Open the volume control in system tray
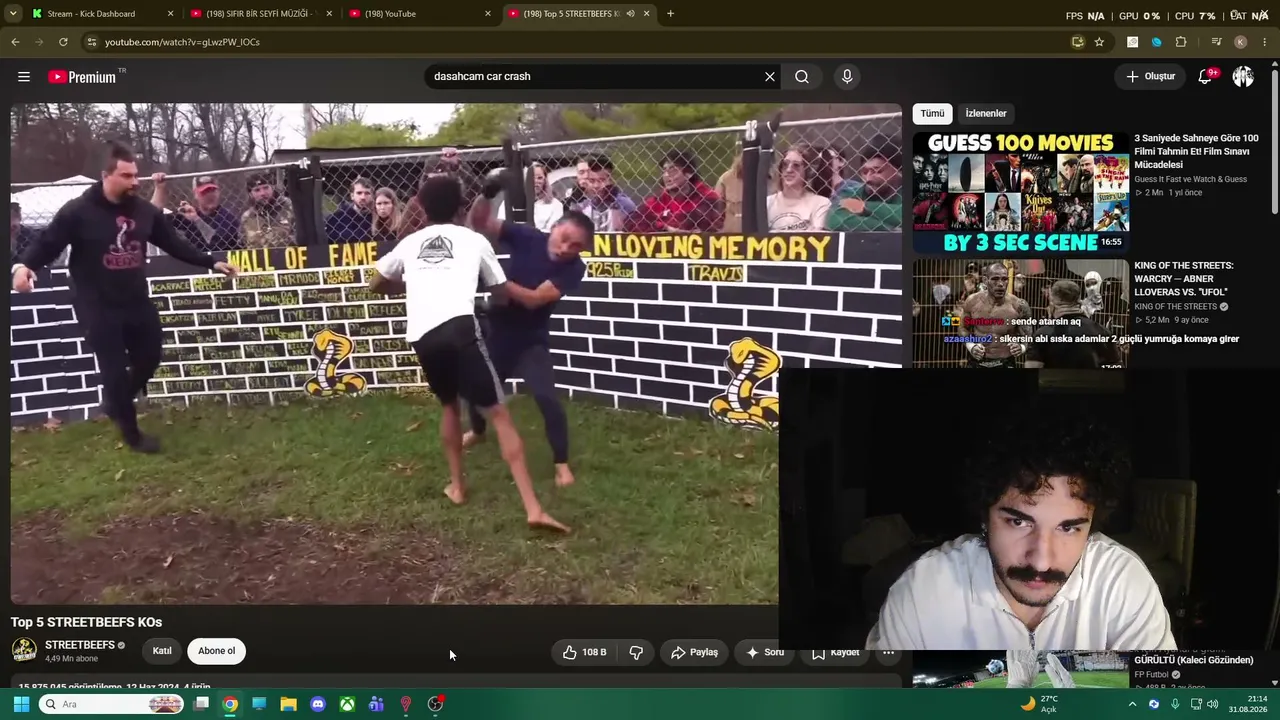 [x=1212, y=704]
